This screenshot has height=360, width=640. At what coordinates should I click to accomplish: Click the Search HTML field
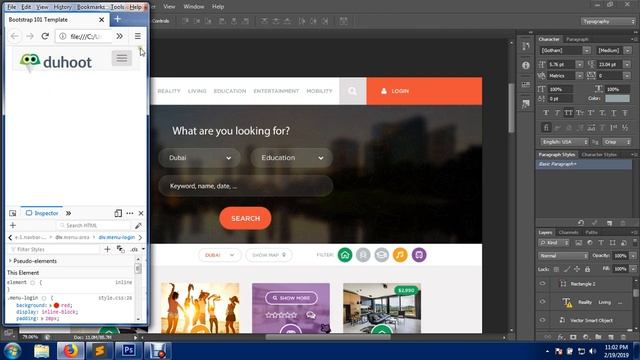[x=94, y=225]
